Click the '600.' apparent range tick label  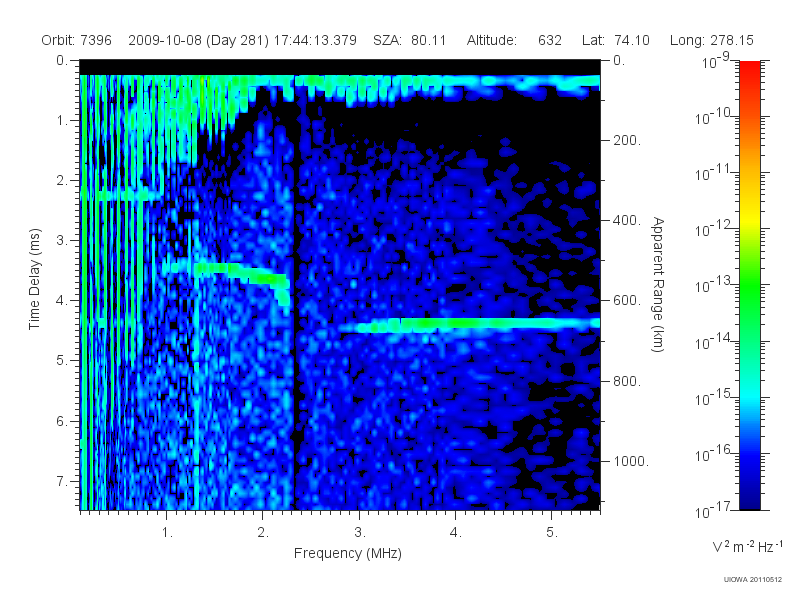click(x=627, y=301)
